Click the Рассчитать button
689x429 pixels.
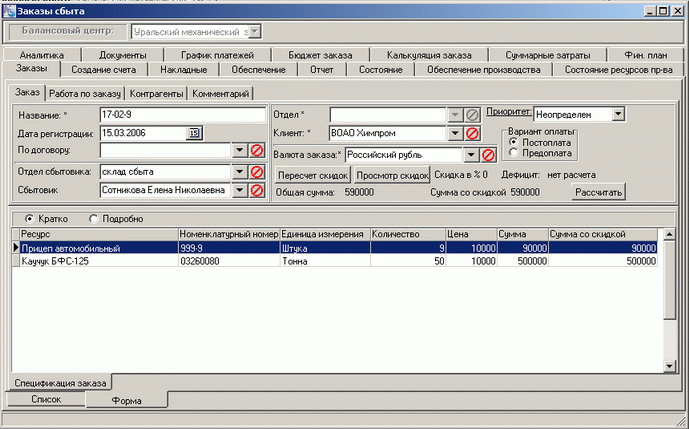tap(598, 192)
